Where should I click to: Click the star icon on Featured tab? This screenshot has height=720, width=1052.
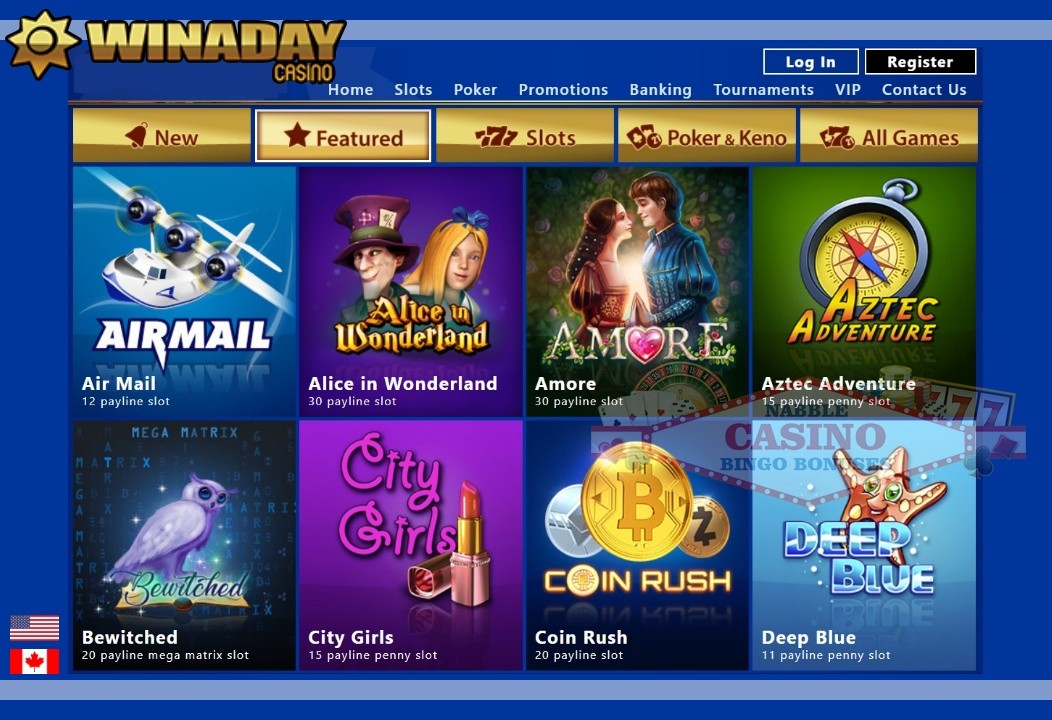(297, 135)
